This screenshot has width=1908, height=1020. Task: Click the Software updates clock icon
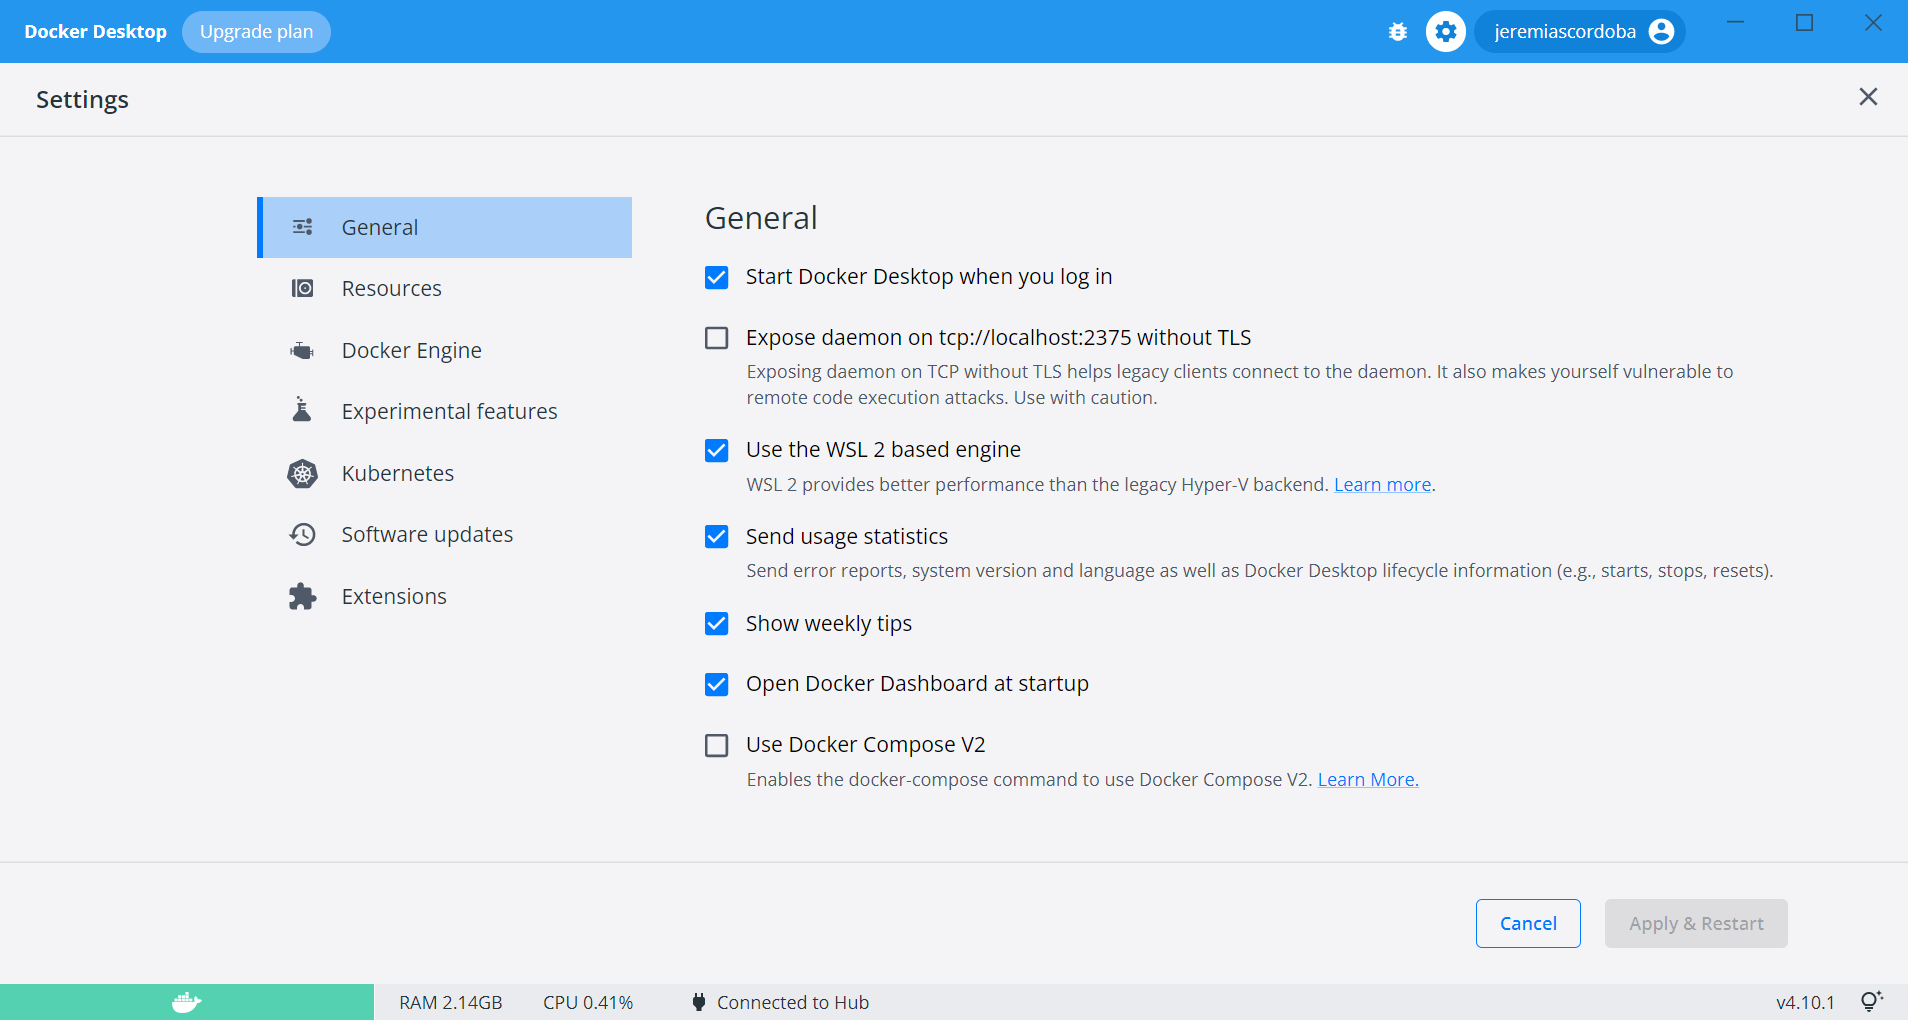303,534
